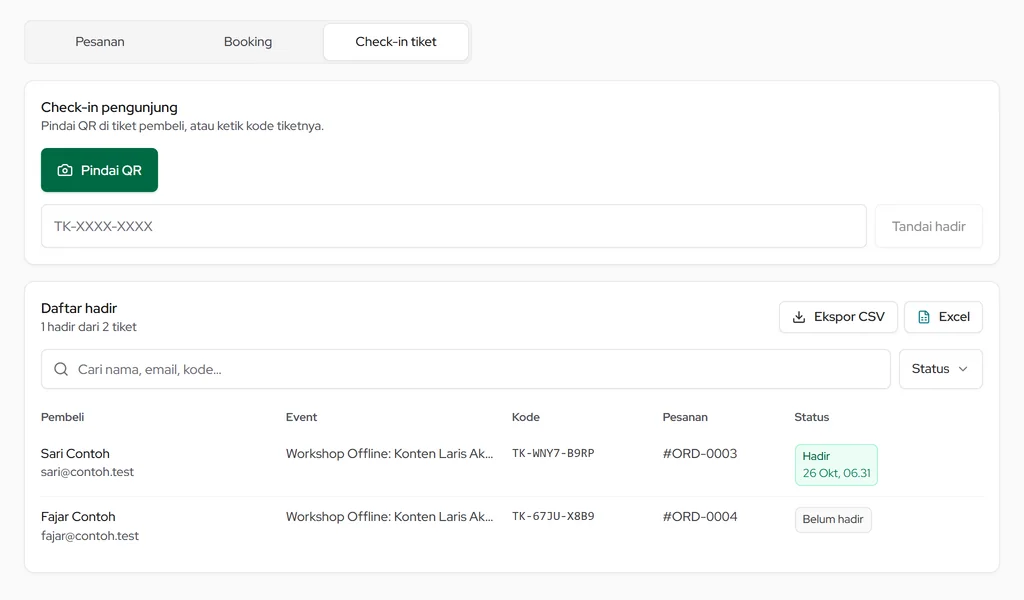
Task: Select ticket code TK-WNY7-B9RP
Action: point(553,453)
